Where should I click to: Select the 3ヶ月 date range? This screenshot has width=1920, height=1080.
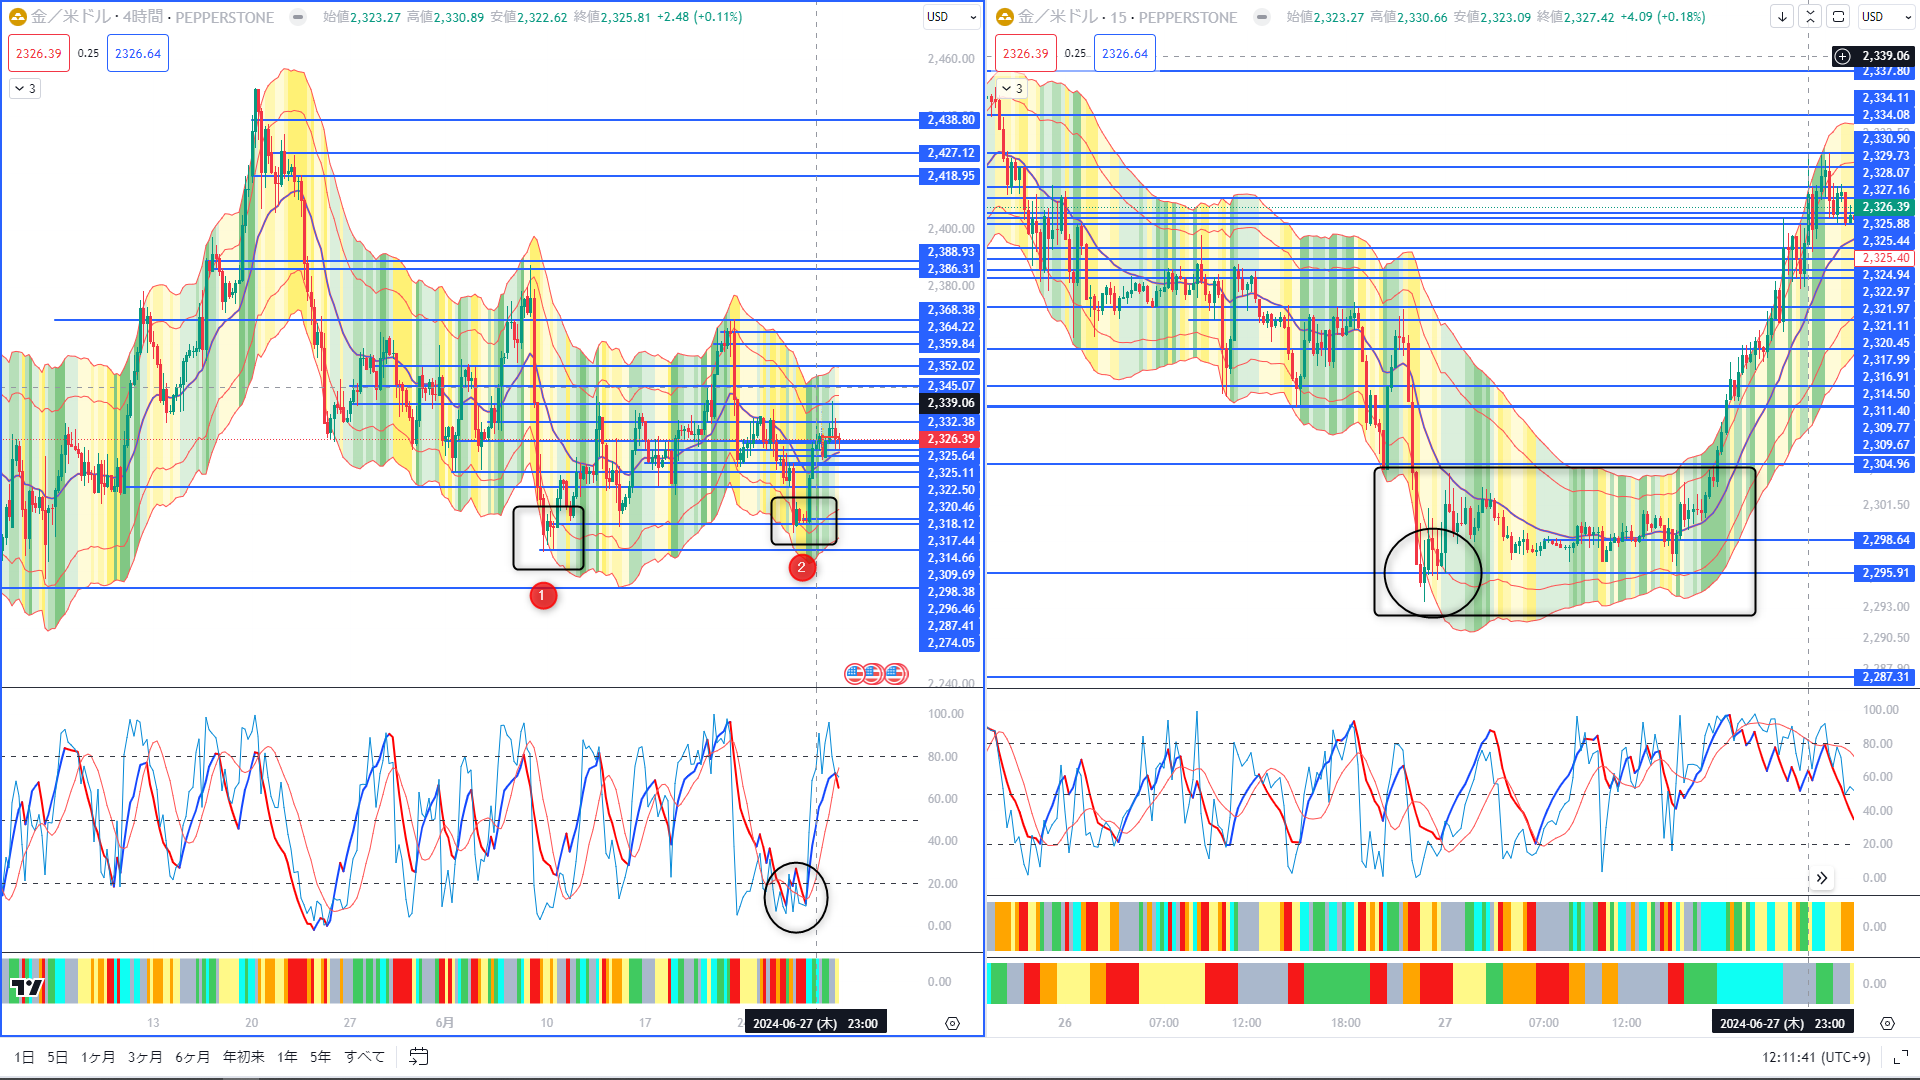tap(145, 1057)
